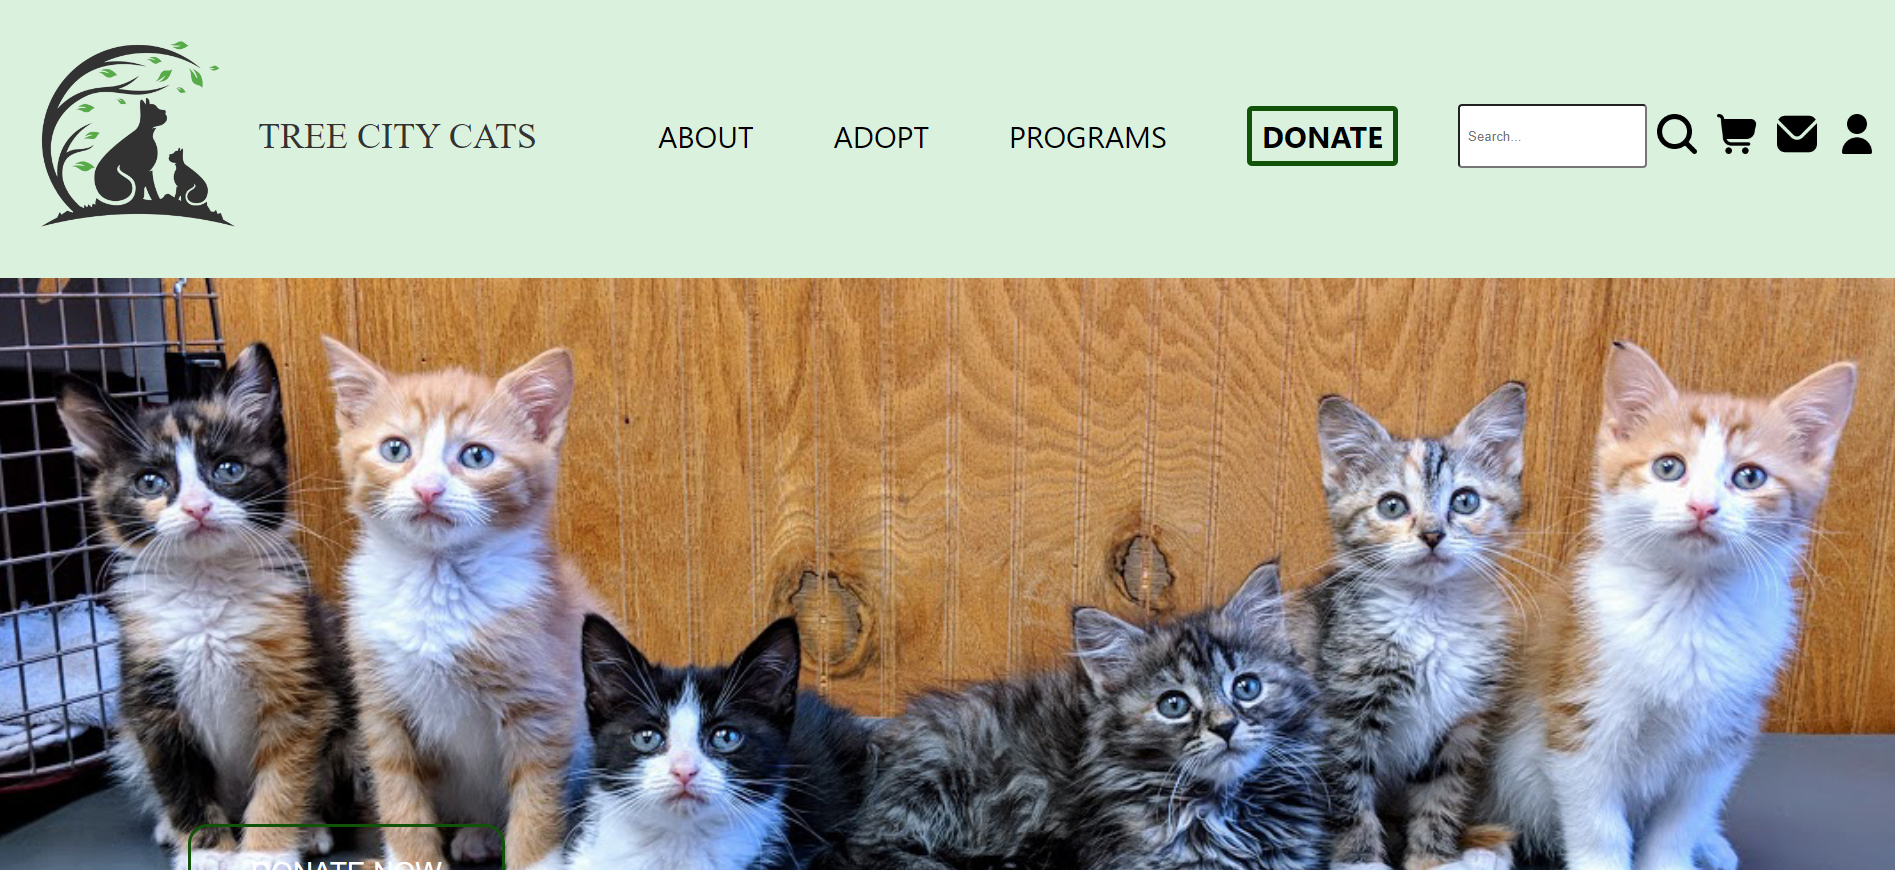1895x870 pixels.
Task: Click the fluffy gray kitten lying down
Action: click(x=1120, y=740)
